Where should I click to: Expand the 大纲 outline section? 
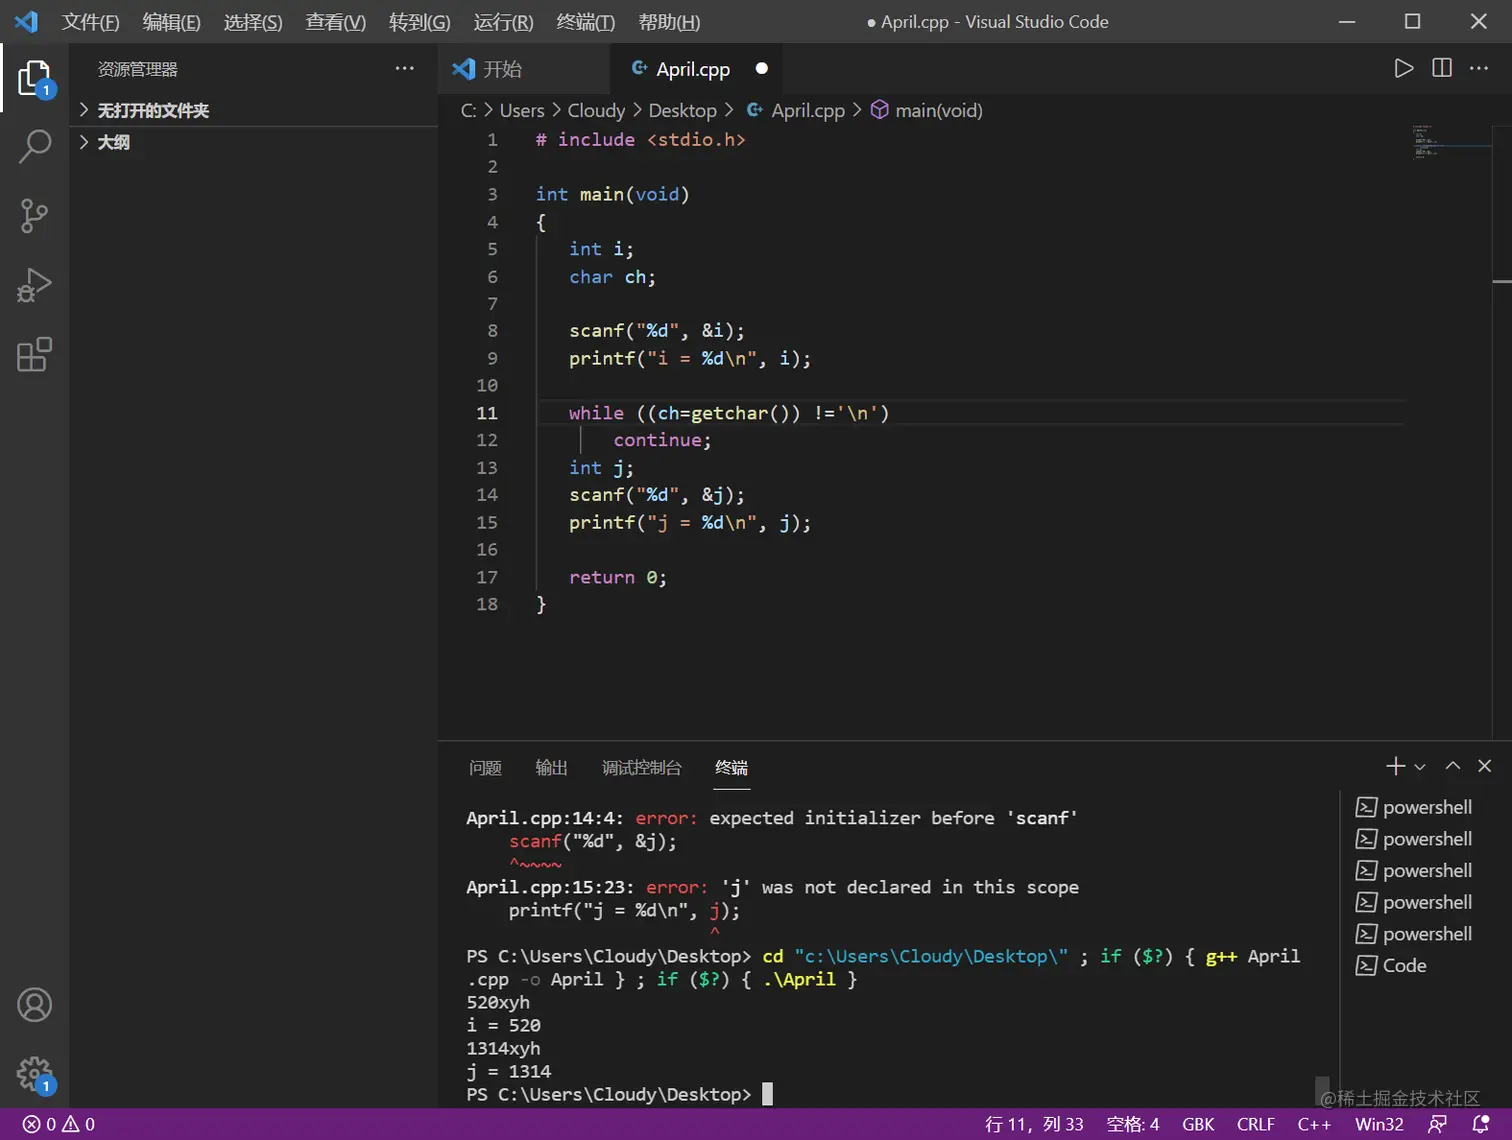coord(113,142)
